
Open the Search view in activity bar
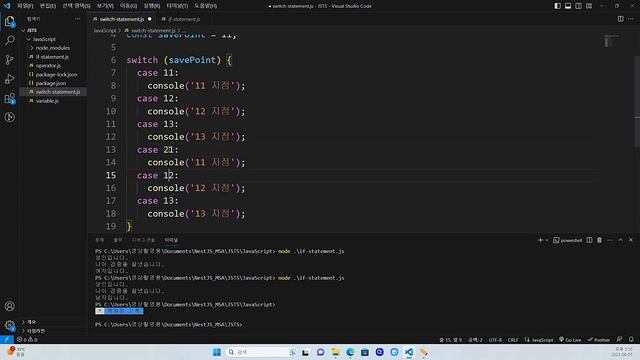coord(9,40)
